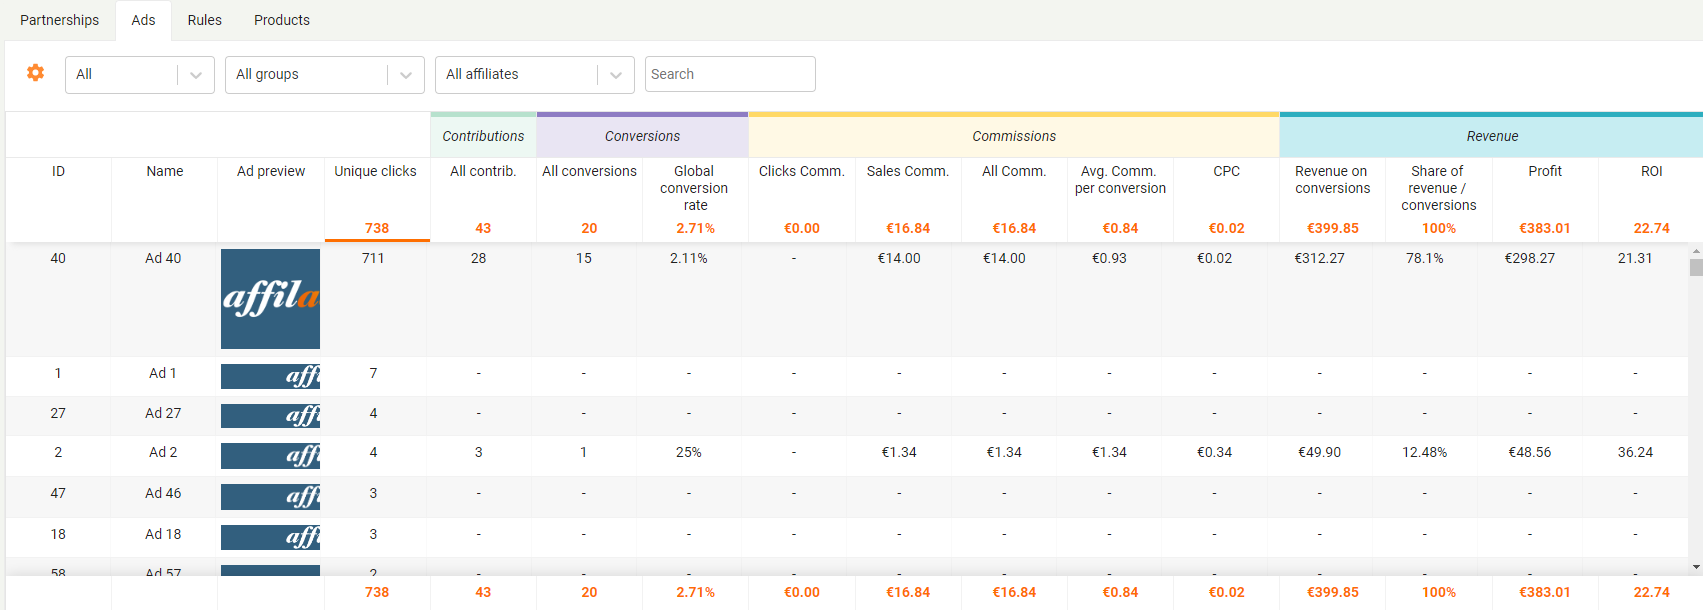This screenshot has width=1703, height=610.
Task: Click Avg. Comm. per conversion header
Action: point(1120,180)
